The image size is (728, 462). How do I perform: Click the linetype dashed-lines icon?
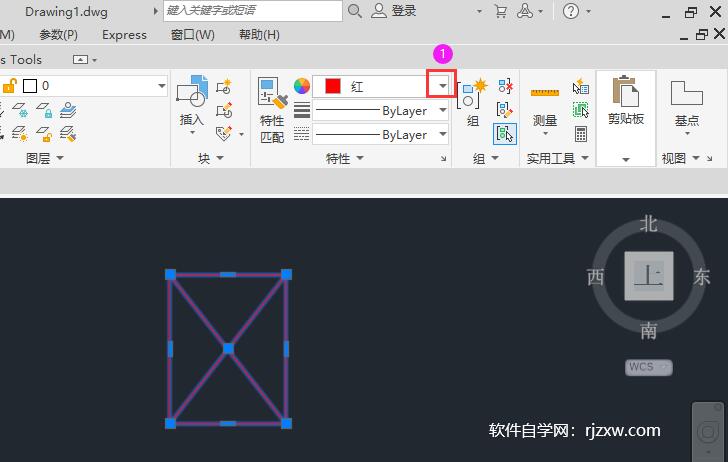coord(302,134)
